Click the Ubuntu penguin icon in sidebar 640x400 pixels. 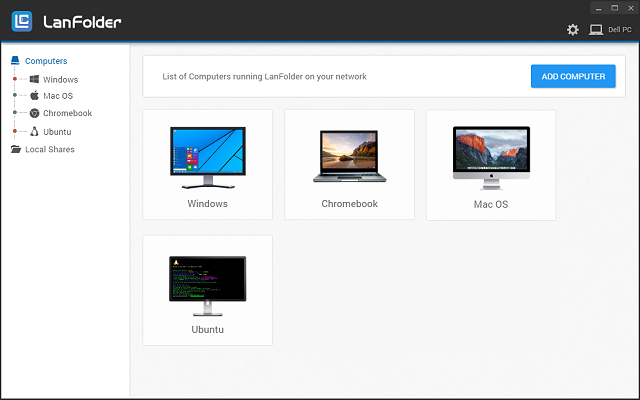[x=34, y=131]
